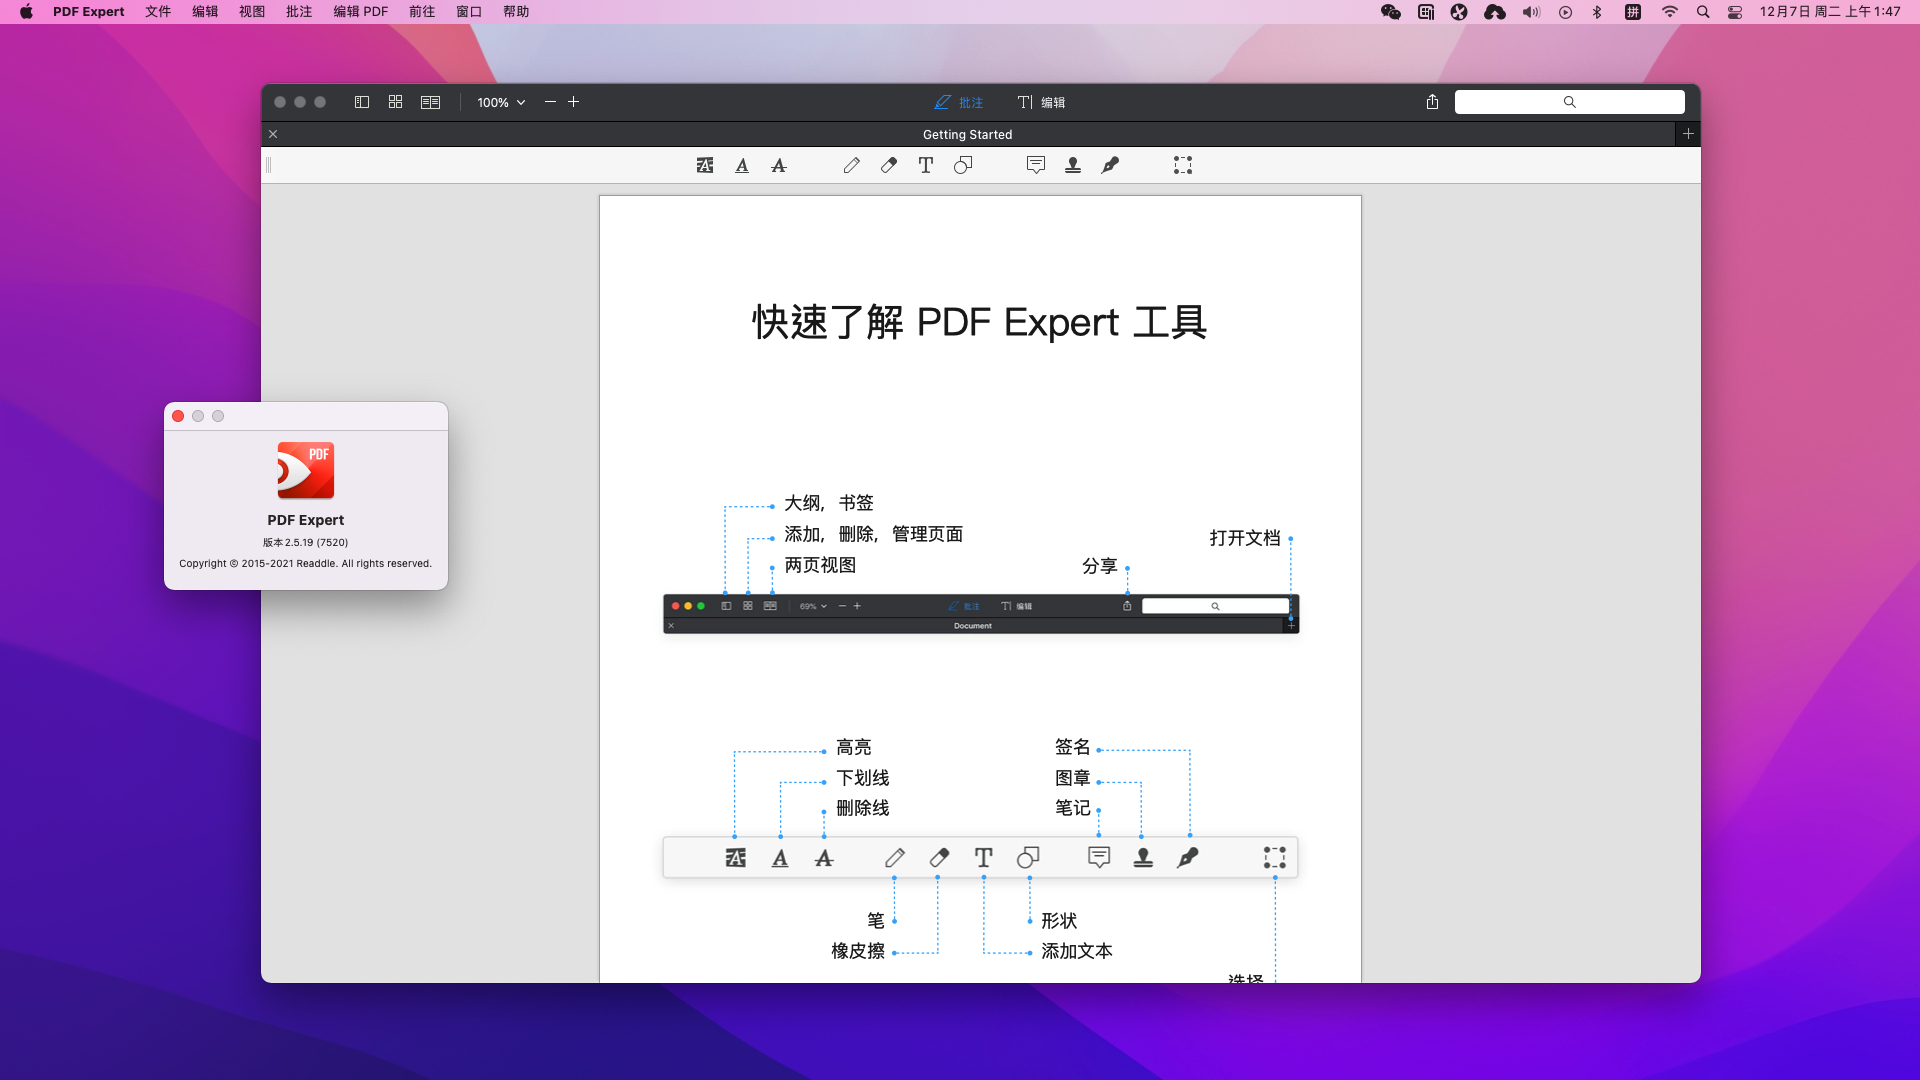This screenshot has height=1080, width=1920.
Task: Select the highlight tool
Action: click(704, 165)
